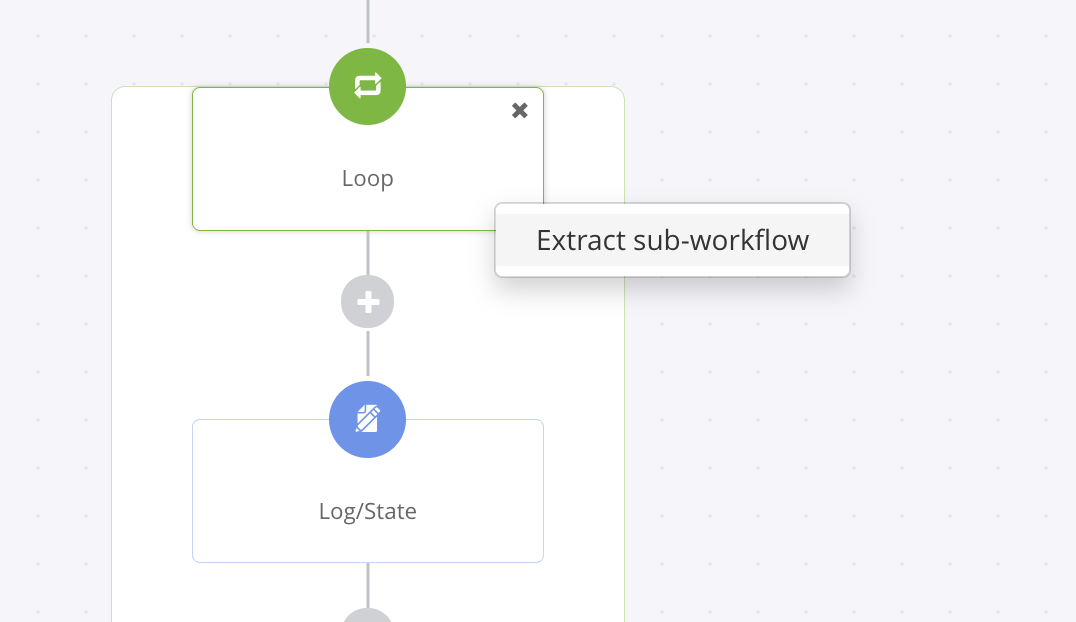This screenshot has width=1076, height=622.
Task: Choose Extract sub-workflow from the context menu
Action: tap(672, 240)
